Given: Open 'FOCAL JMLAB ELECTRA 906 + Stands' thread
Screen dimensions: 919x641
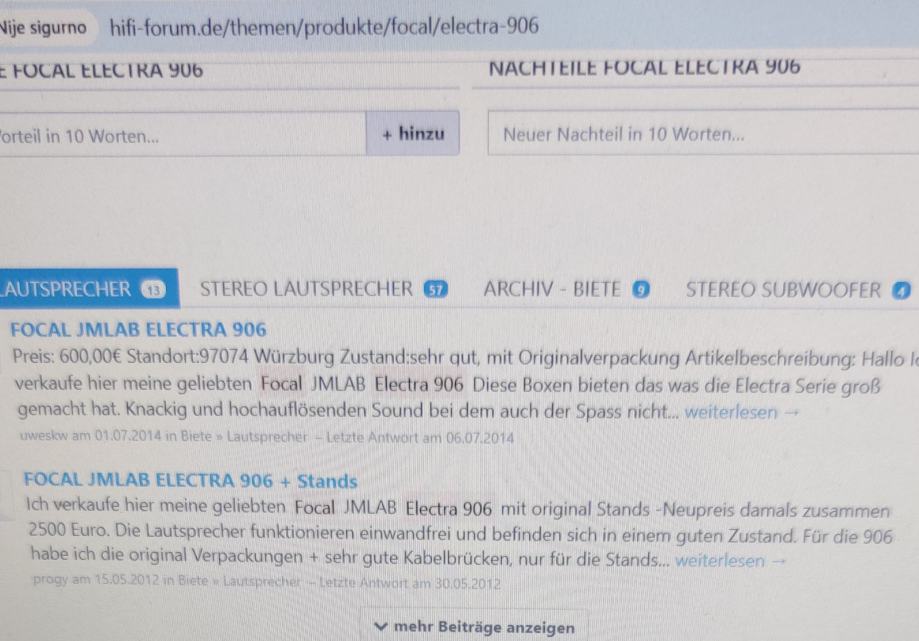Looking at the screenshot, I should tap(190, 480).
